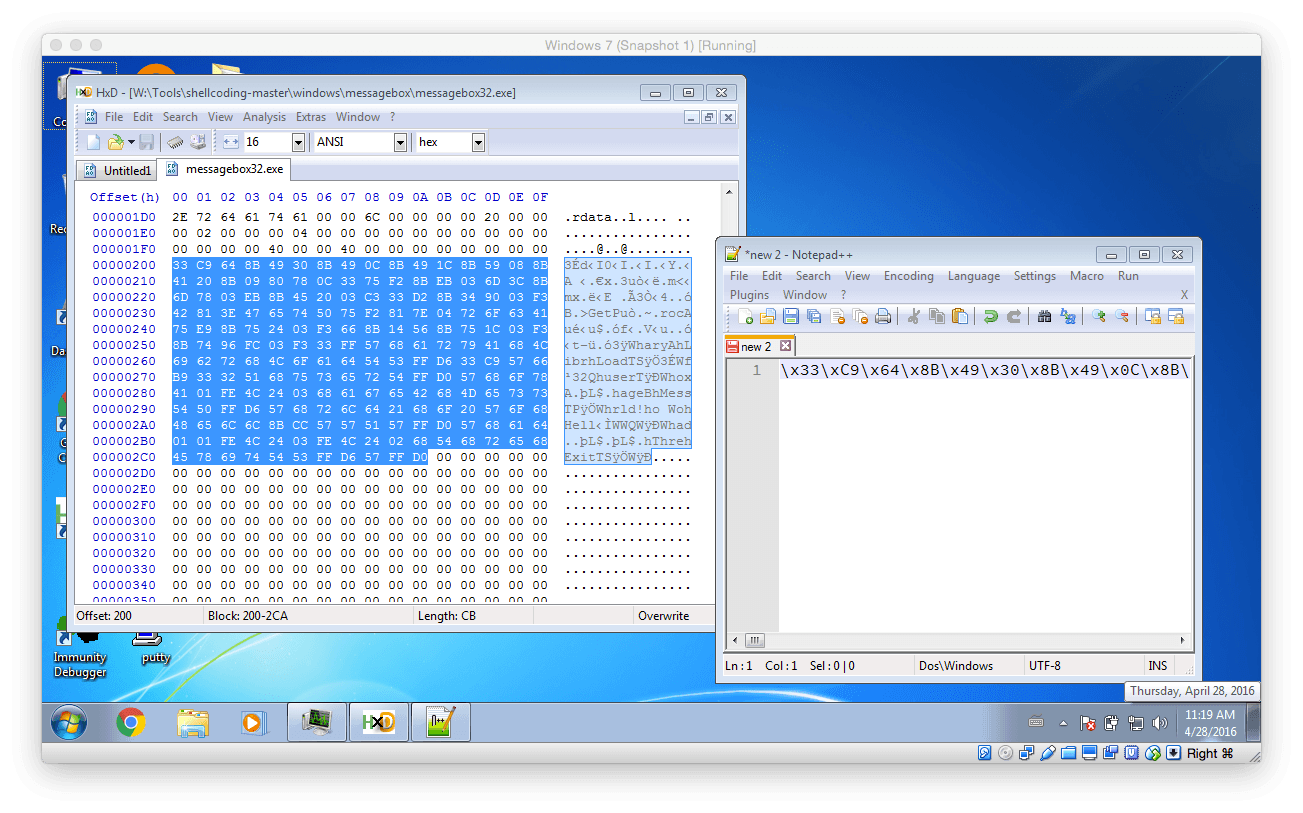Open HxD File menu
Screen dimensions: 1303x813
114,117
